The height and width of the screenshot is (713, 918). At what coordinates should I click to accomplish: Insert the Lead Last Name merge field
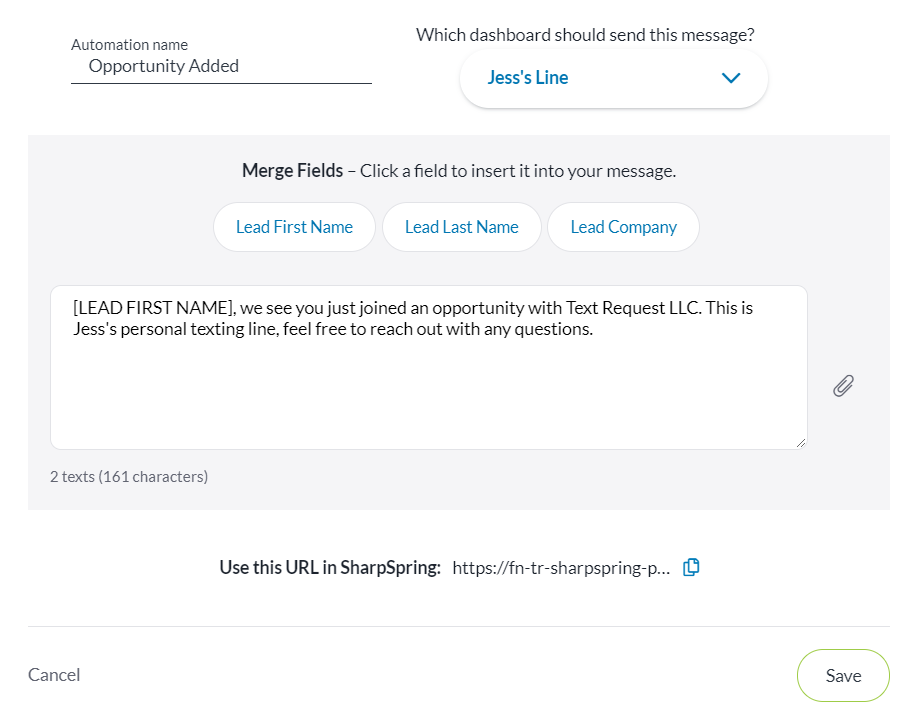[461, 227]
